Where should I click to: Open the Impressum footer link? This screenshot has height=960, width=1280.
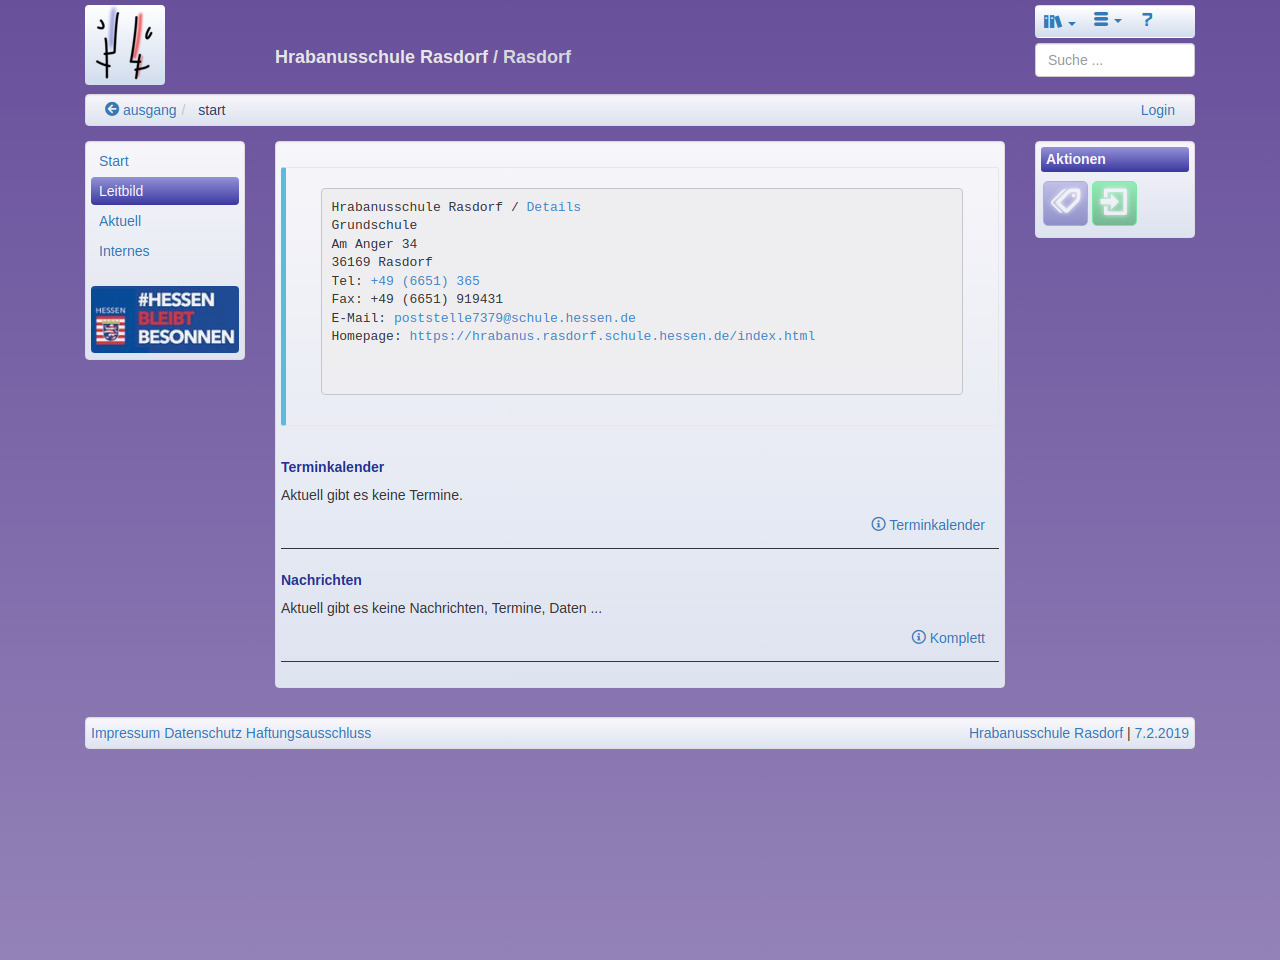[125, 733]
